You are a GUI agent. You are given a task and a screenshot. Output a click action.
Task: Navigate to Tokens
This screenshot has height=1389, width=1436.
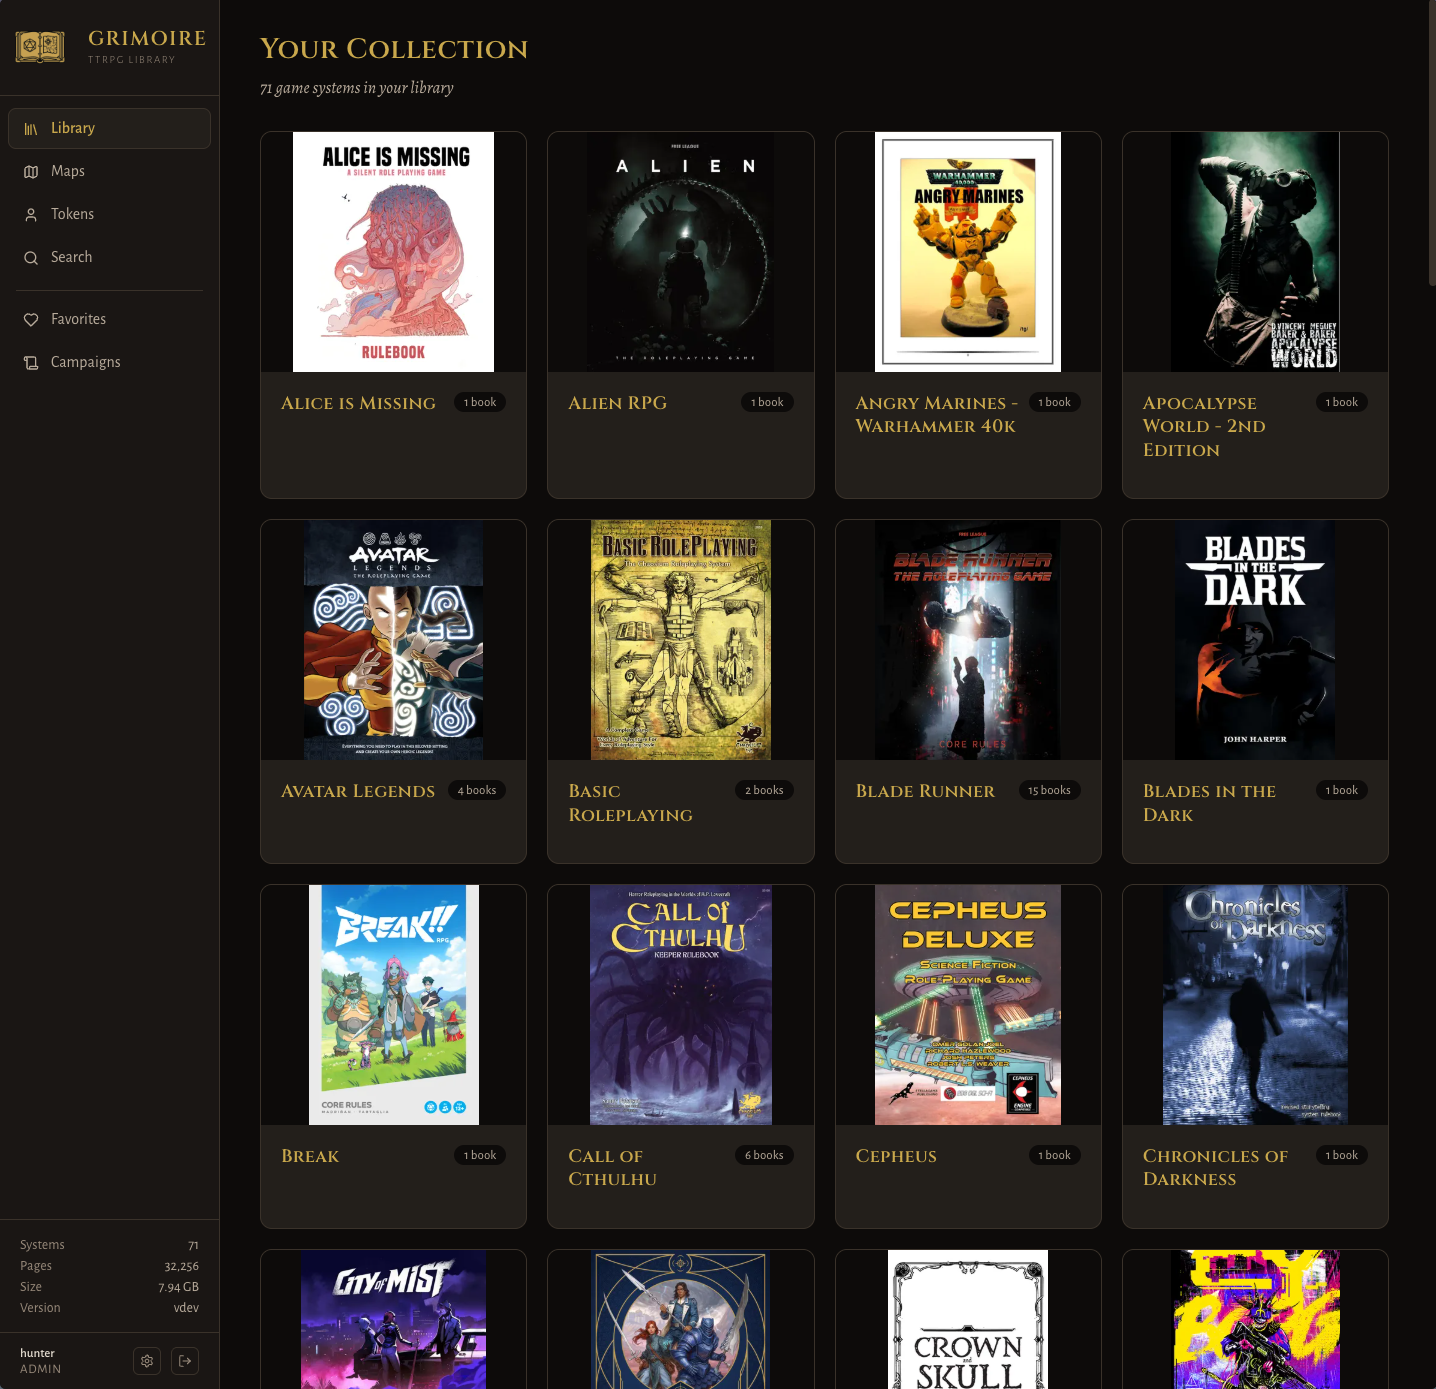tap(109, 214)
